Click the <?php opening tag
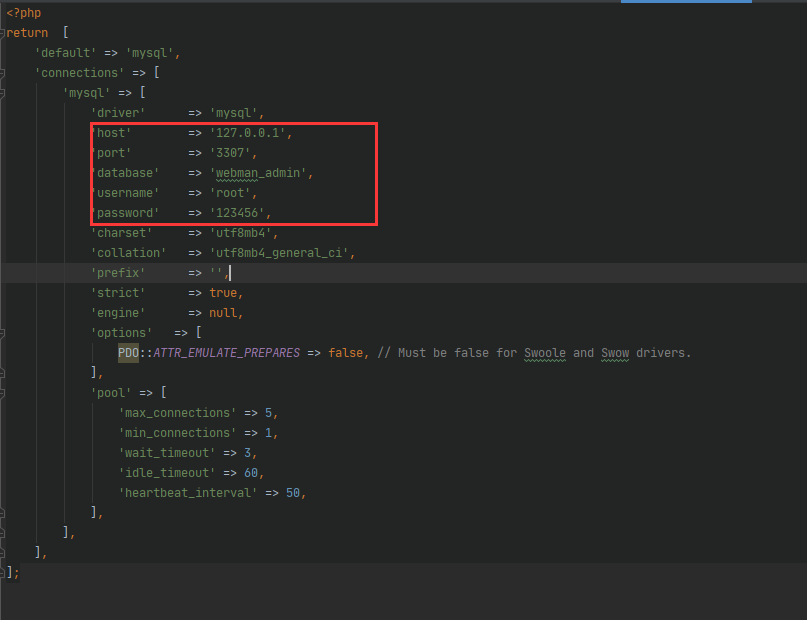The width and height of the screenshot is (807, 620). click(24, 13)
